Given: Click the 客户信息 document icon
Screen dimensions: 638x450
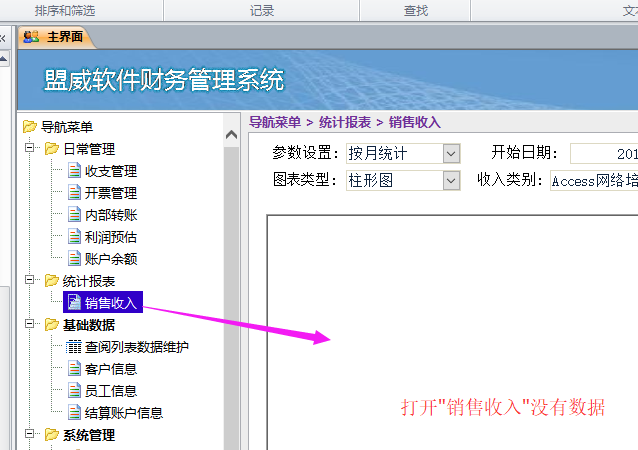Looking at the screenshot, I should 74,368.
